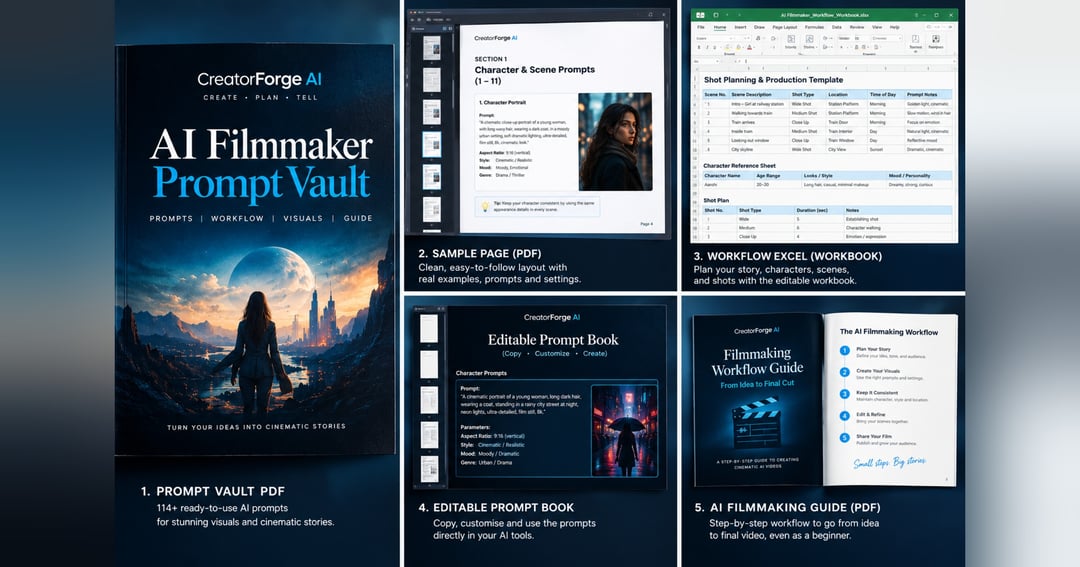Viewport: 1080px width, 567px height.
Task: Click the 'AI Filmmaker' title on book cover
Action: coord(261,145)
